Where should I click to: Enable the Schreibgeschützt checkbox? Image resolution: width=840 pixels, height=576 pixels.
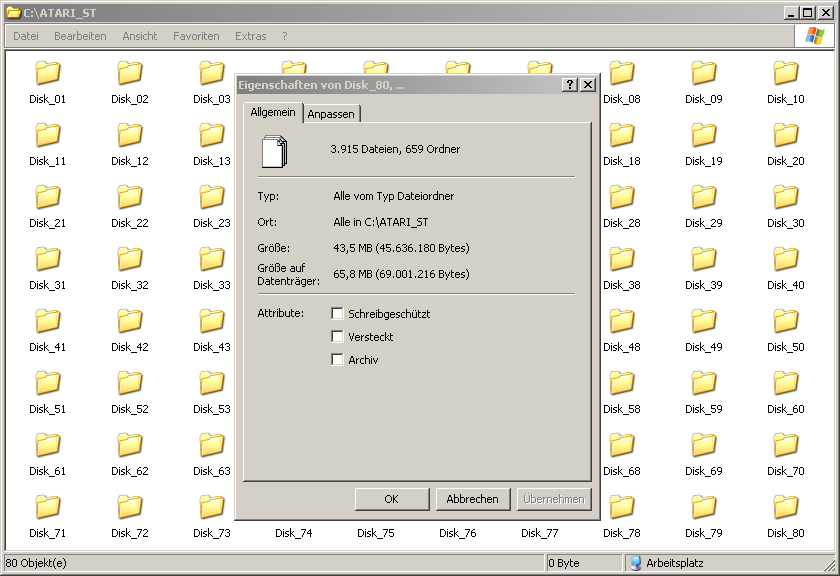(337, 313)
